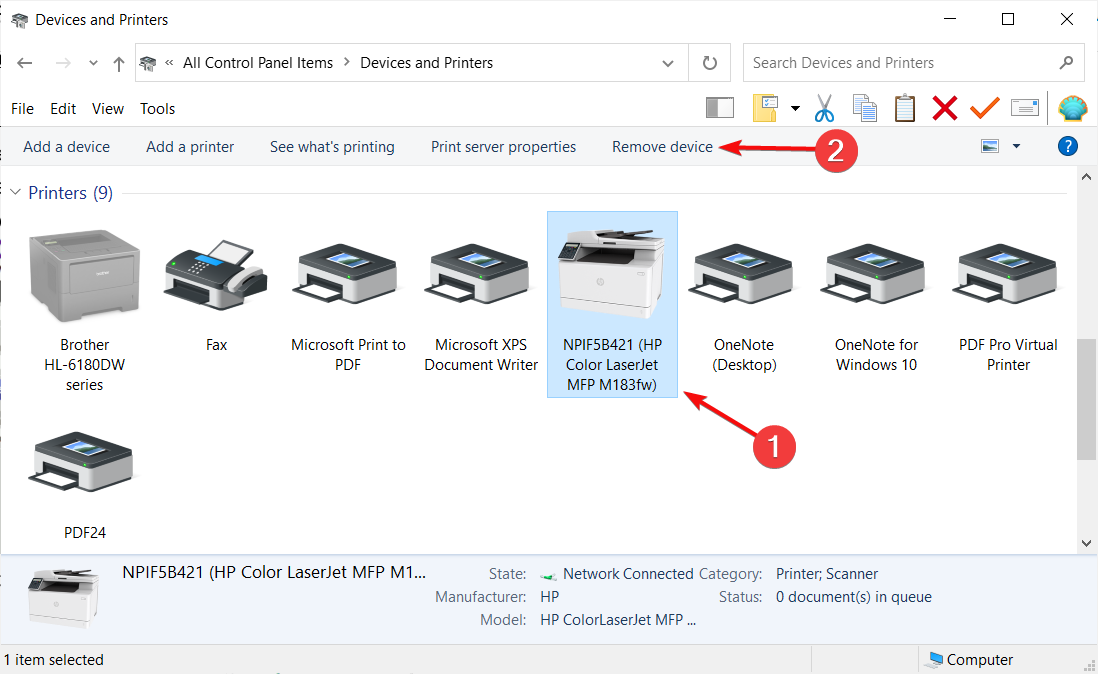Click the Refresh button in address bar
Image resolution: width=1098 pixels, height=674 pixels.
pos(709,63)
